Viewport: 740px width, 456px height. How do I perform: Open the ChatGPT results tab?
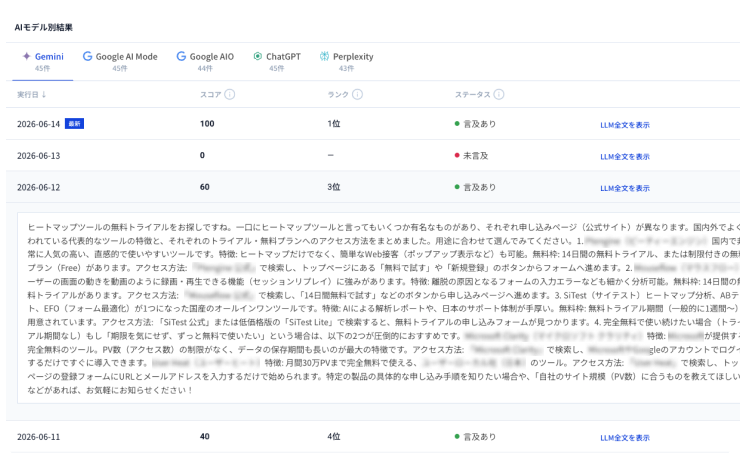(x=277, y=61)
